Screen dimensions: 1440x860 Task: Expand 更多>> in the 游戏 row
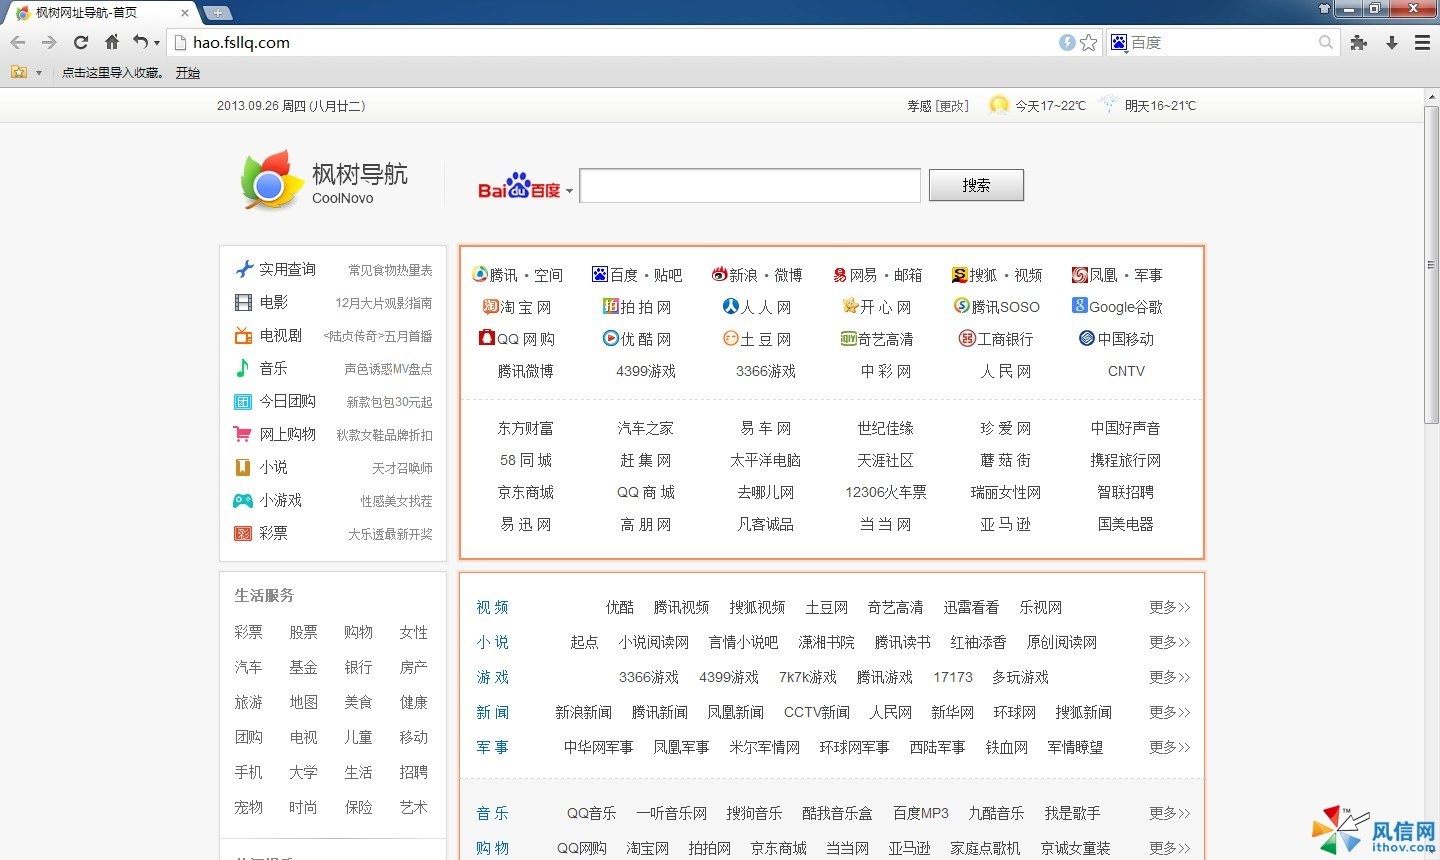pyautogui.click(x=1170, y=677)
